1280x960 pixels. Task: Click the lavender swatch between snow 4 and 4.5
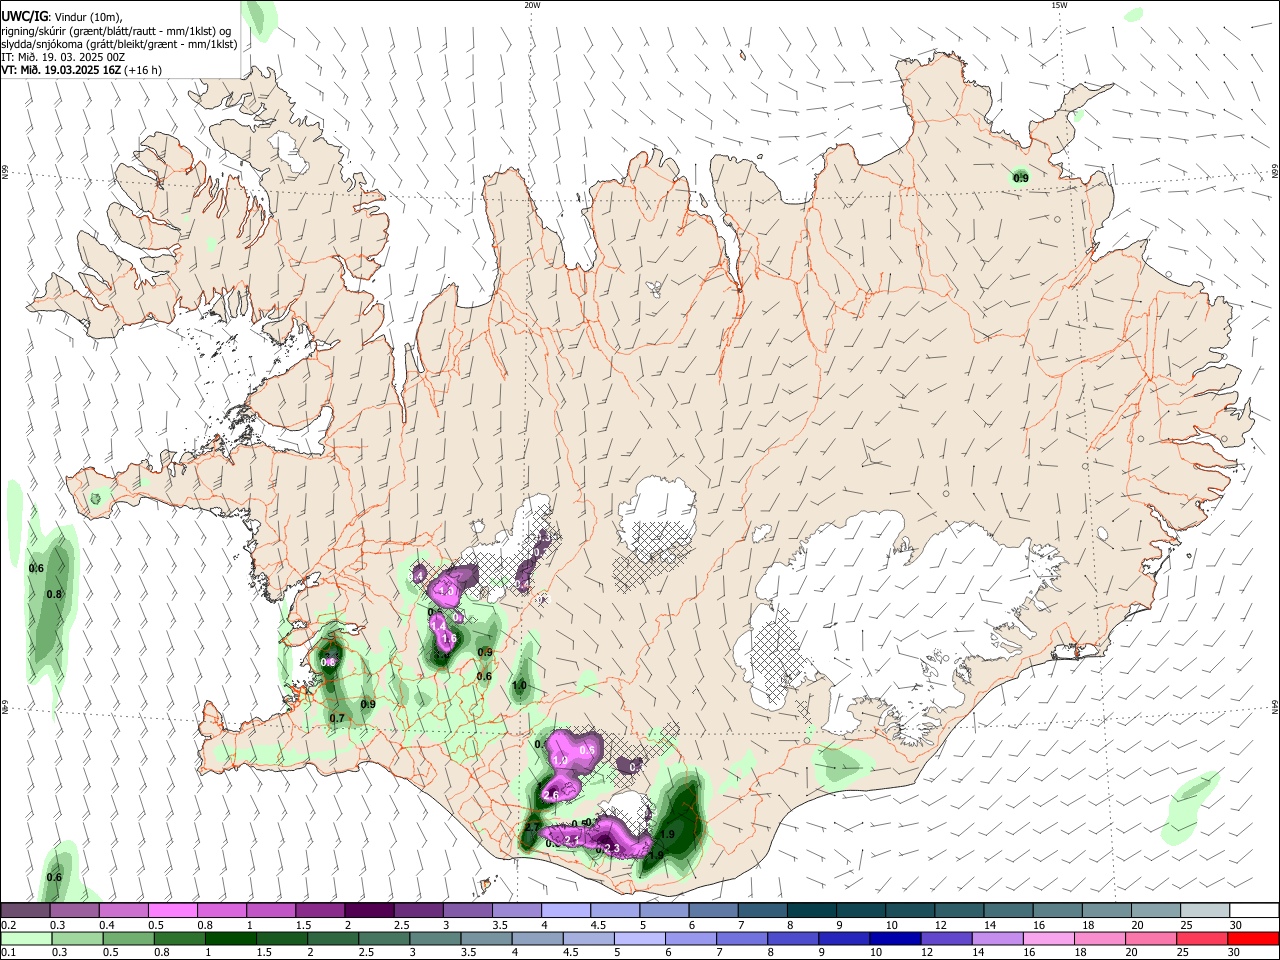(566, 910)
